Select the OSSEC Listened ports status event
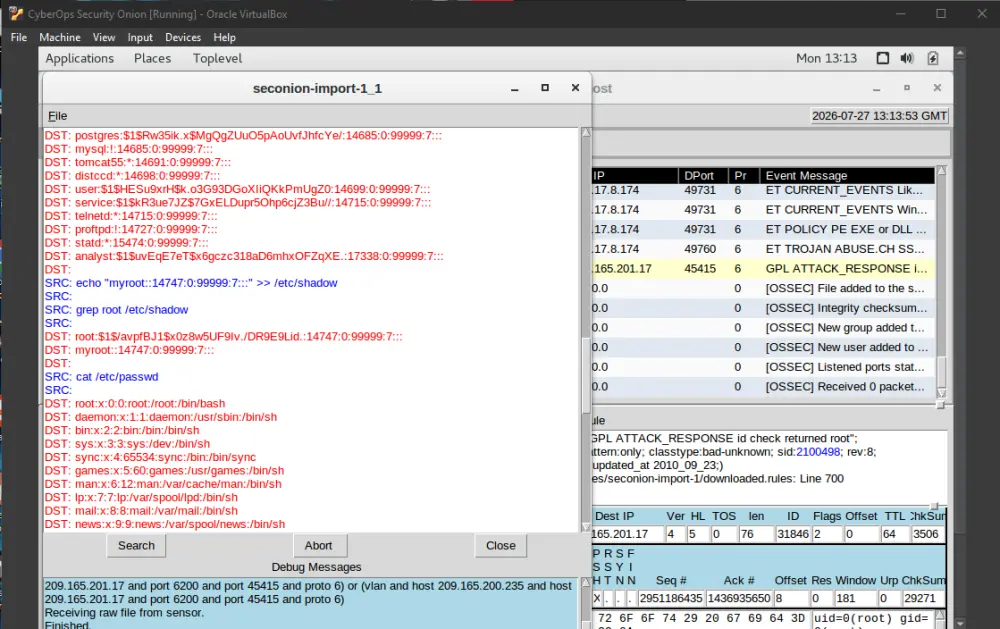This screenshot has width=1000, height=629. (763, 367)
